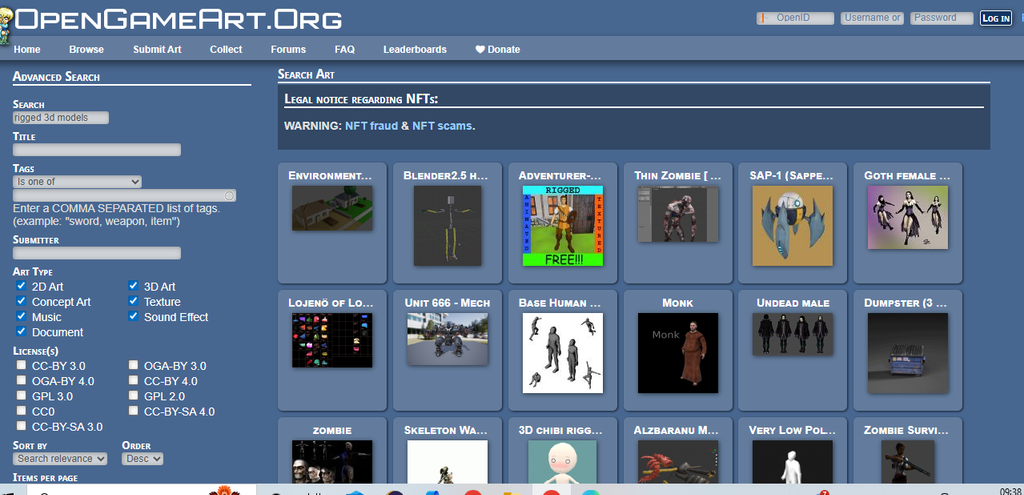
Task: Open the Browse menu
Action: coord(86,50)
